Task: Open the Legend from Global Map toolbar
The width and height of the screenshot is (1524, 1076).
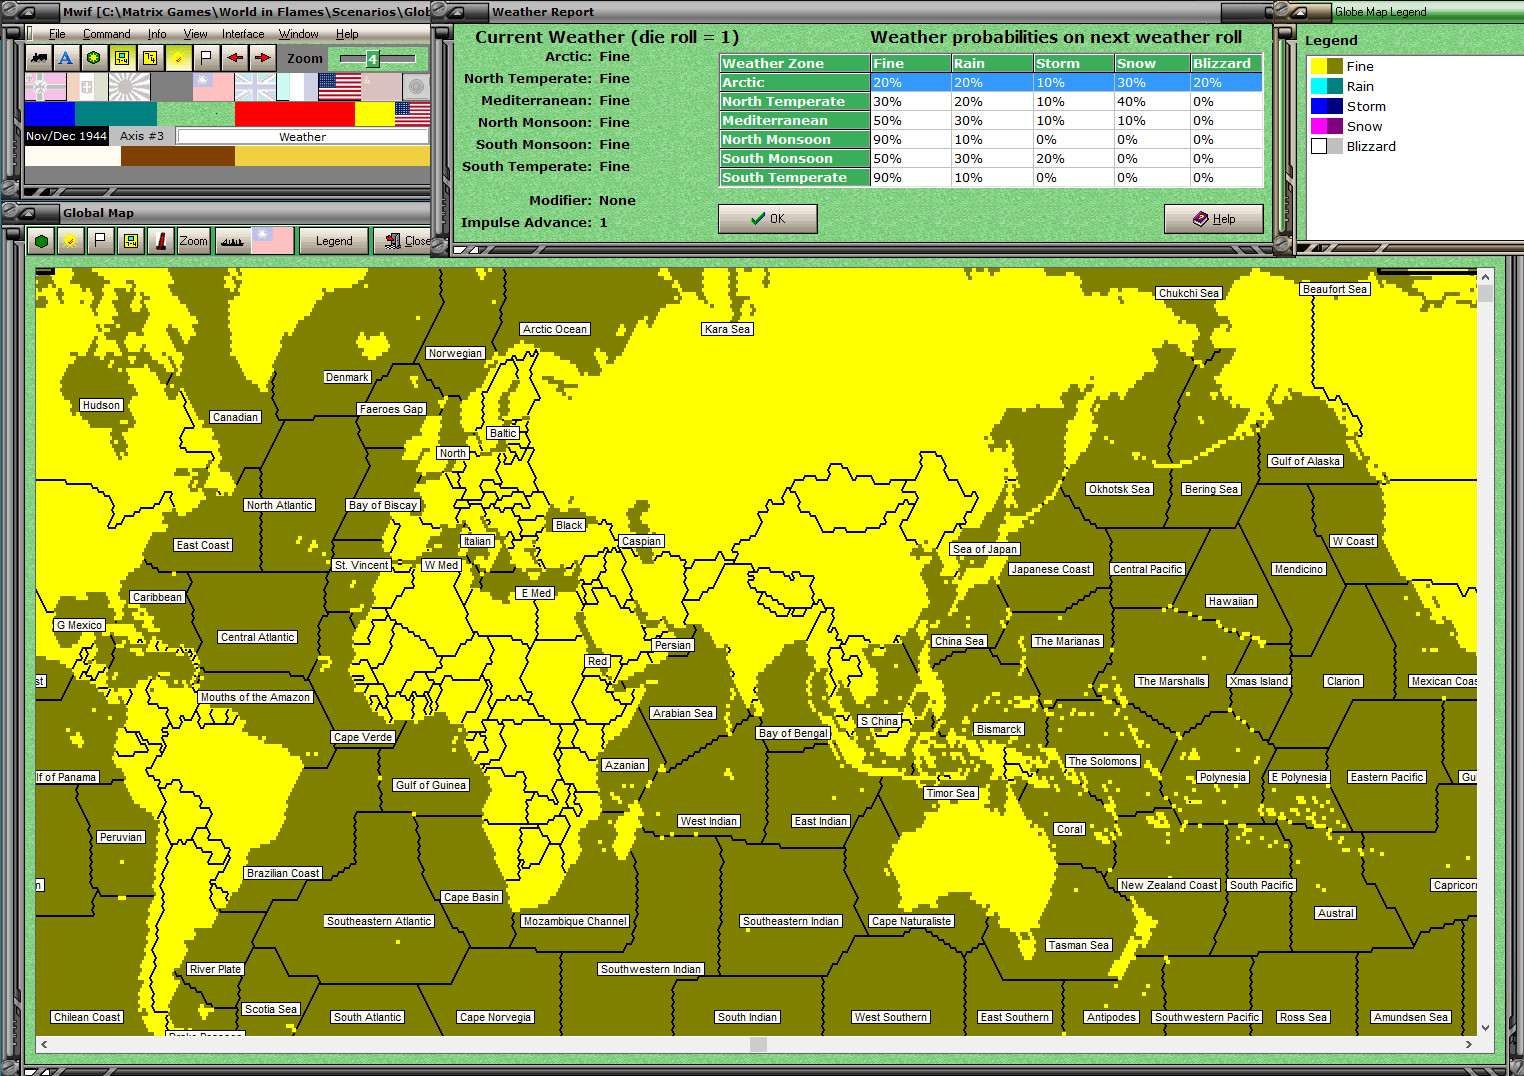Action: click(334, 241)
